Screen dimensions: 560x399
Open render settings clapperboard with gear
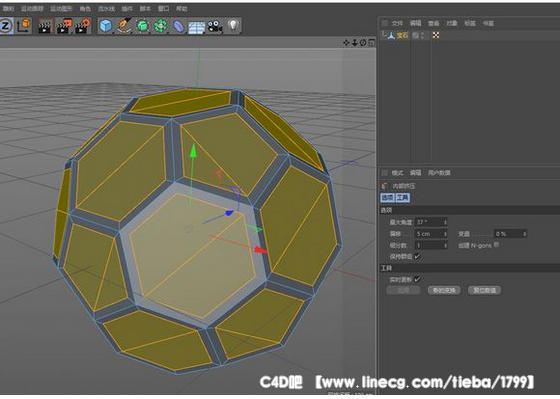[82, 26]
